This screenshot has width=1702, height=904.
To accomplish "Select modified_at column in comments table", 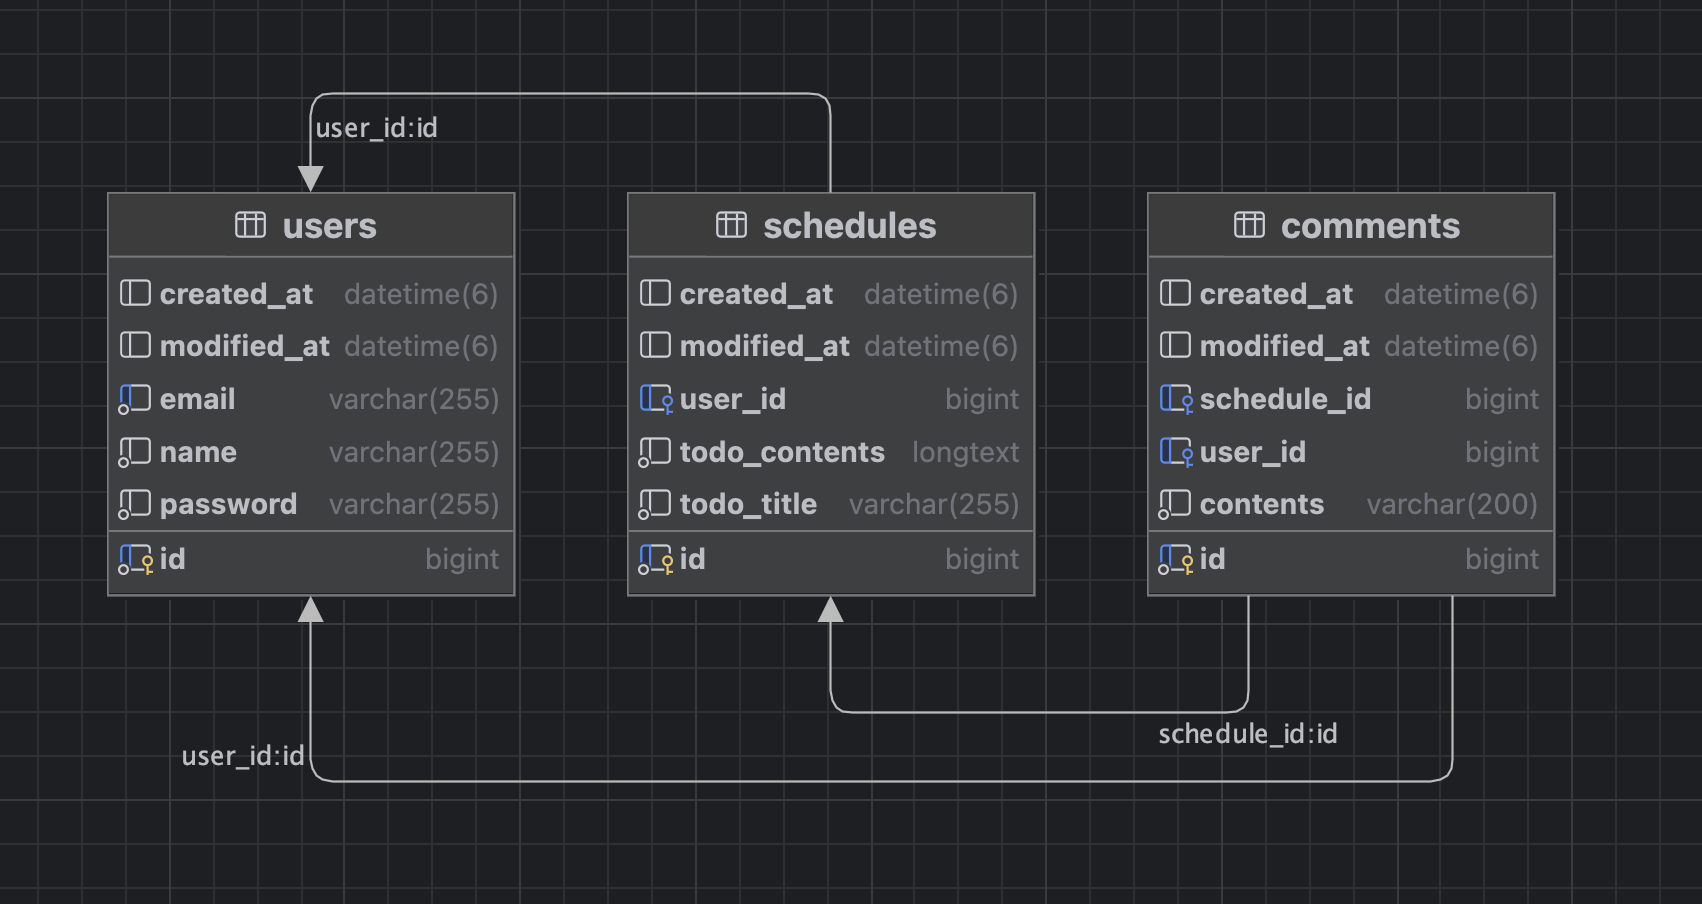I will coord(1351,345).
